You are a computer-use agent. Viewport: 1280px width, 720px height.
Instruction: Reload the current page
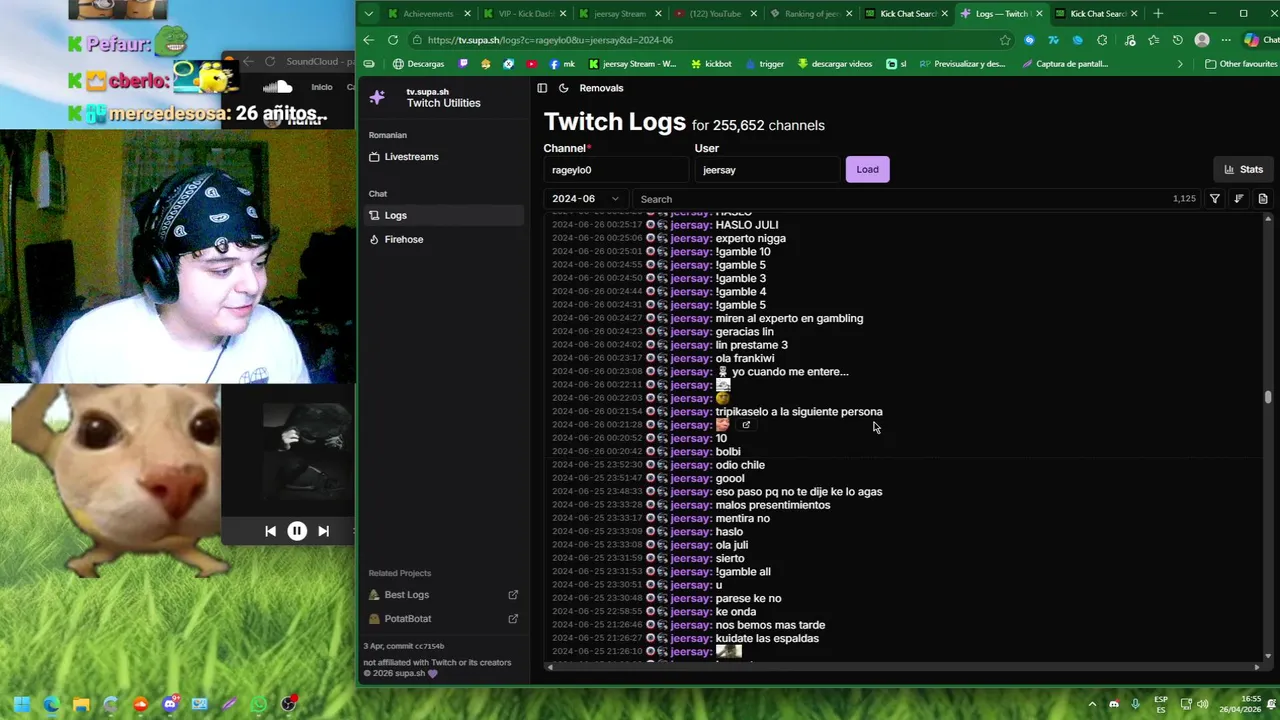(x=393, y=40)
